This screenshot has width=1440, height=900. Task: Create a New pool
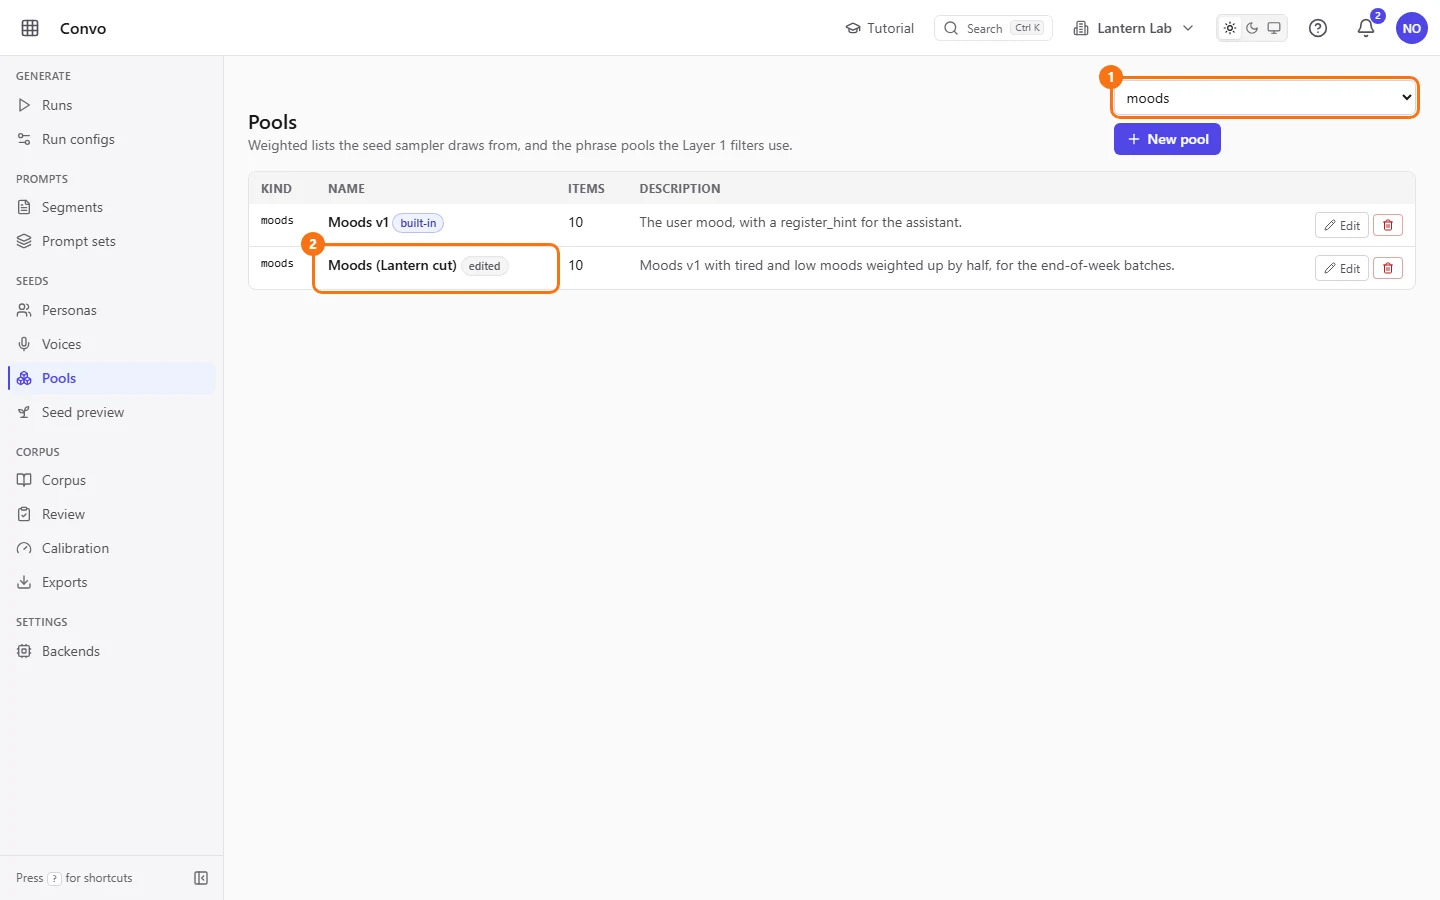coord(1167,139)
